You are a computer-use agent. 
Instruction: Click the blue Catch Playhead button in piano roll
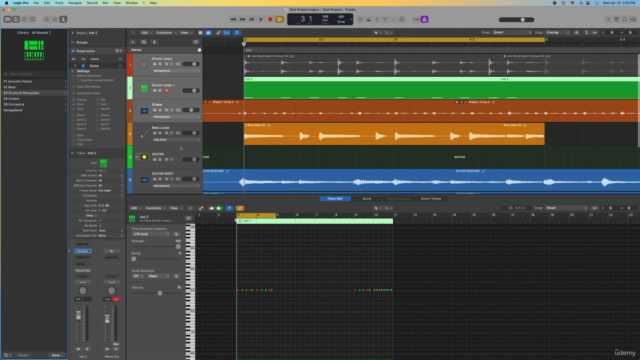click(x=229, y=208)
